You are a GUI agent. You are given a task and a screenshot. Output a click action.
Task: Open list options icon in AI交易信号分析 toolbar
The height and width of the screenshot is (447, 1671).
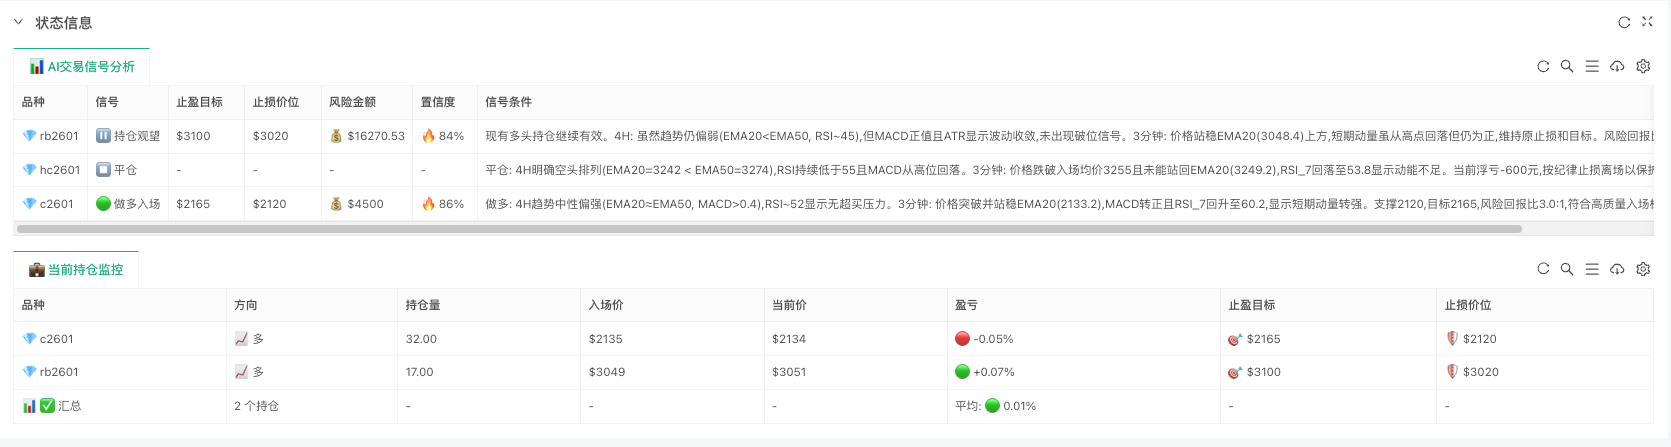1592,67
